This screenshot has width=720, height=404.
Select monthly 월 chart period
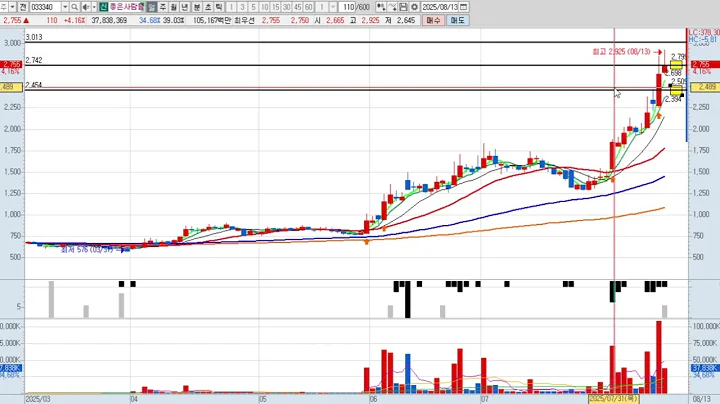tap(174, 7)
